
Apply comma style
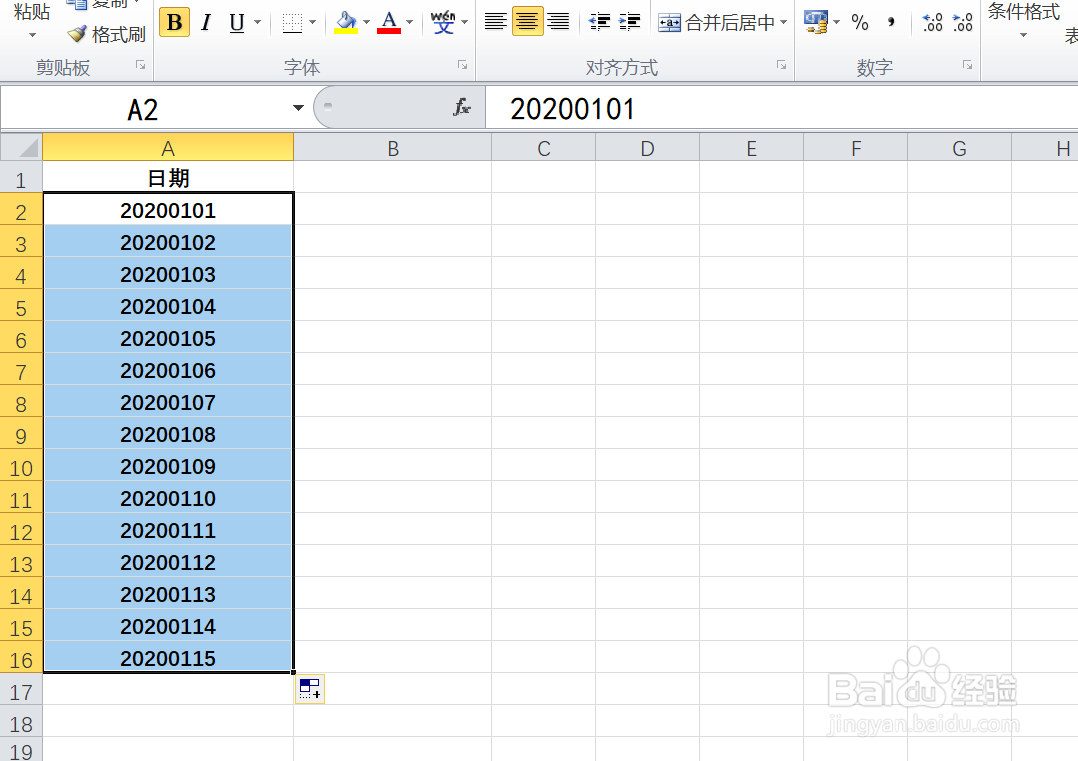pyautogui.click(x=891, y=22)
